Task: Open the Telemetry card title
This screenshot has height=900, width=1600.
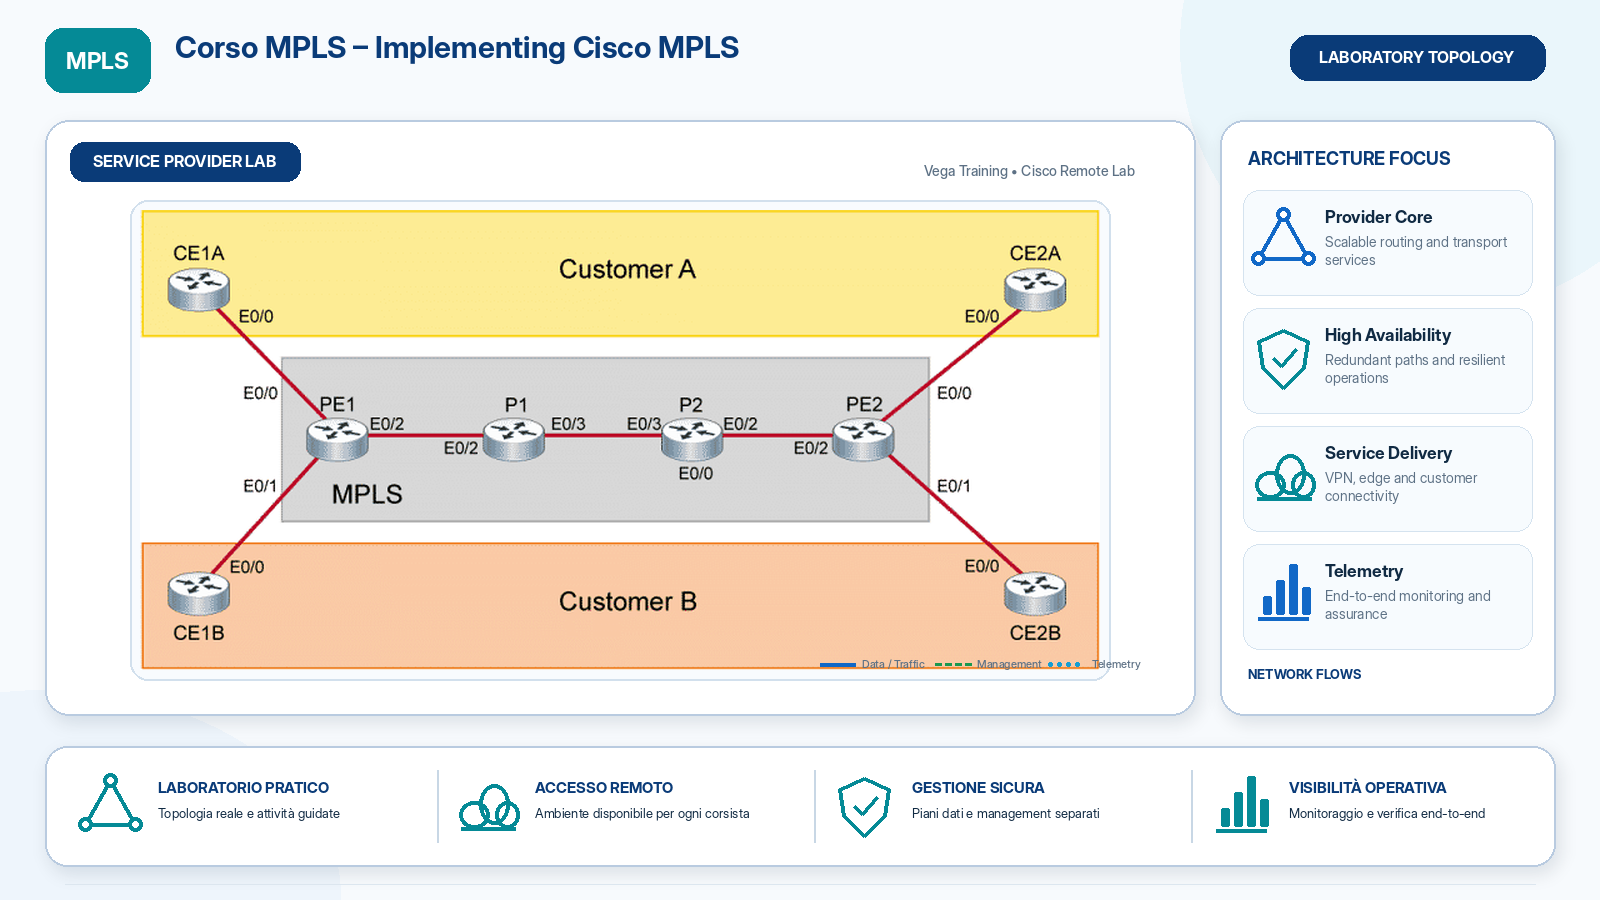Action: click(1364, 571)
